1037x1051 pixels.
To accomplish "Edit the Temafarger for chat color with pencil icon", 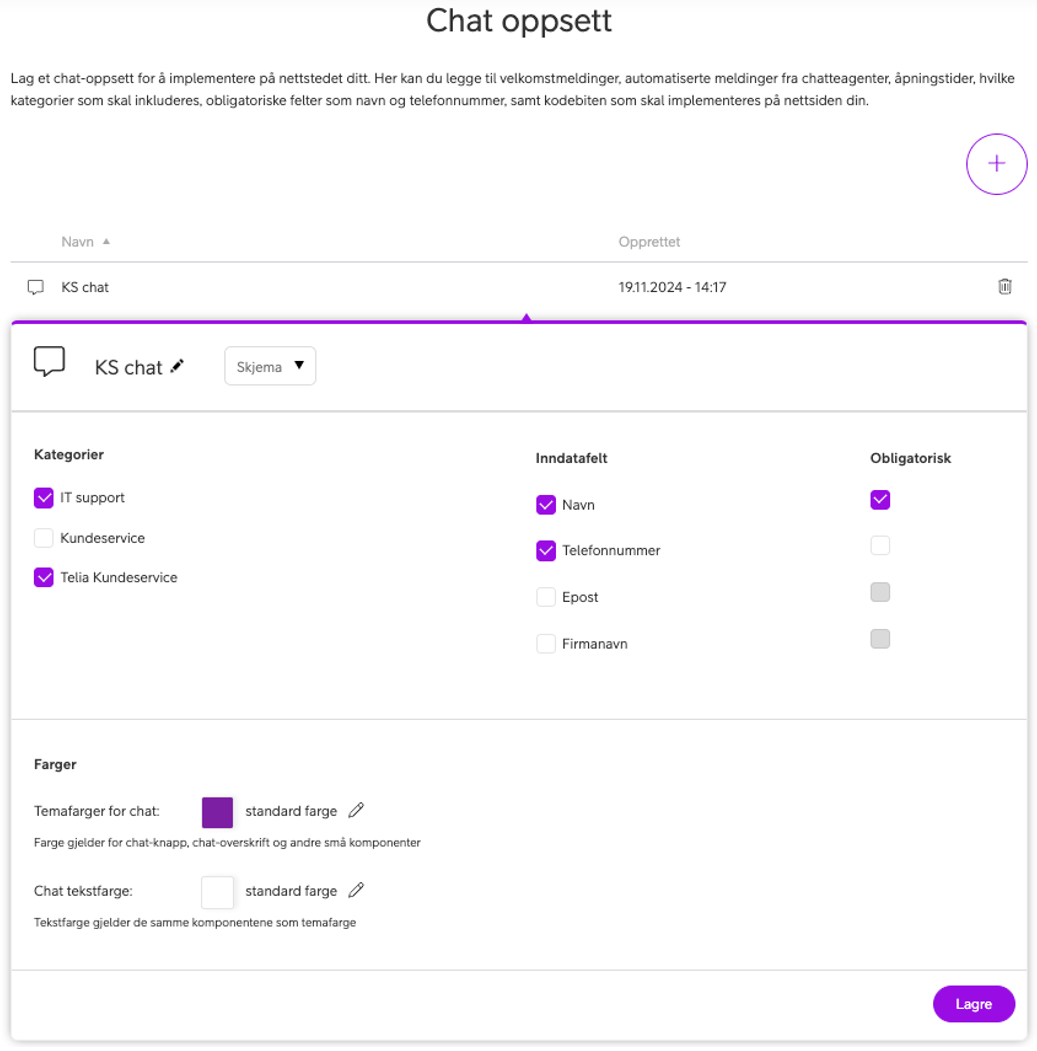I will [x=356, y=810].
